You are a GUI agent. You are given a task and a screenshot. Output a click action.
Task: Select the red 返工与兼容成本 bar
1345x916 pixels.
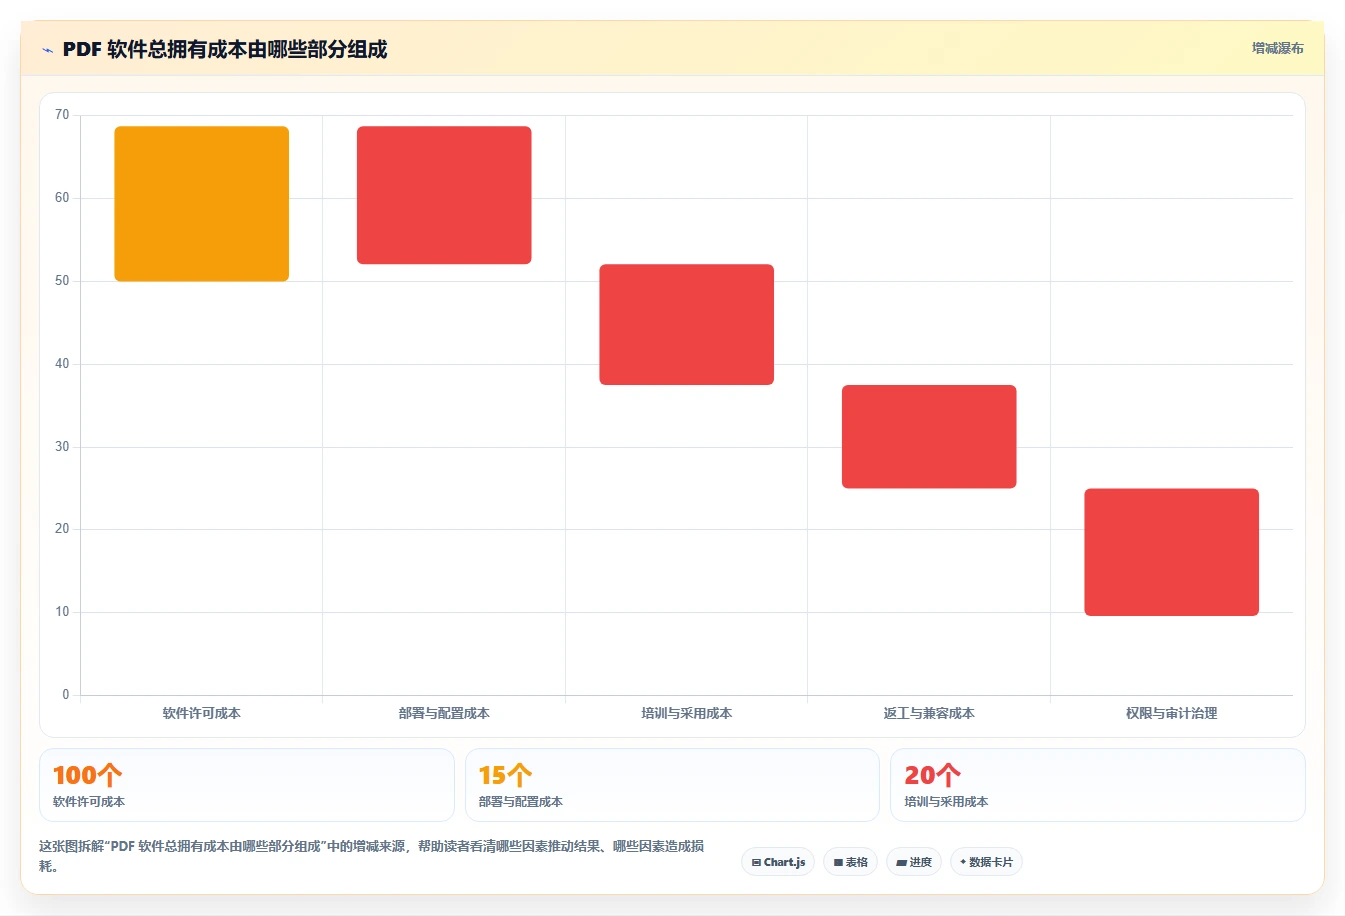(x=929, y=437)
